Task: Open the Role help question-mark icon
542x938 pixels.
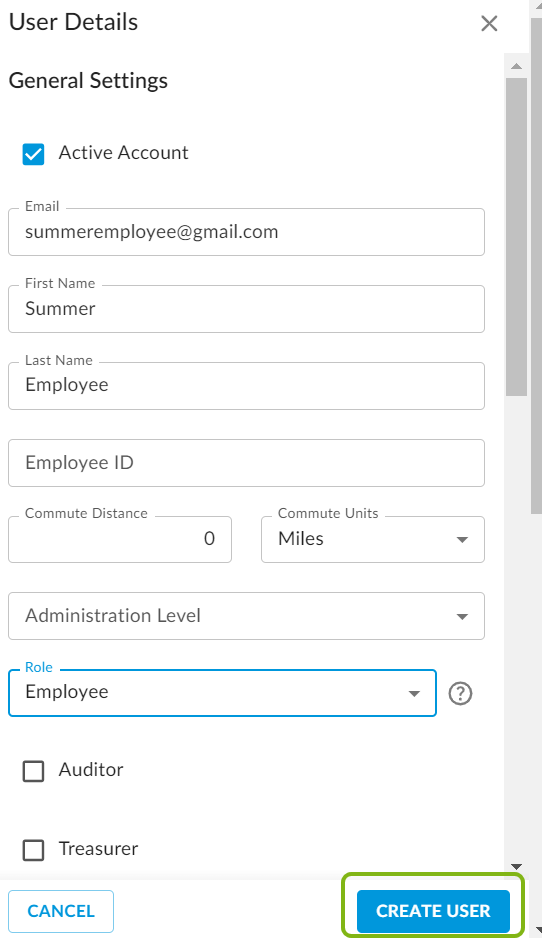Action: click(x=461, y=693)
